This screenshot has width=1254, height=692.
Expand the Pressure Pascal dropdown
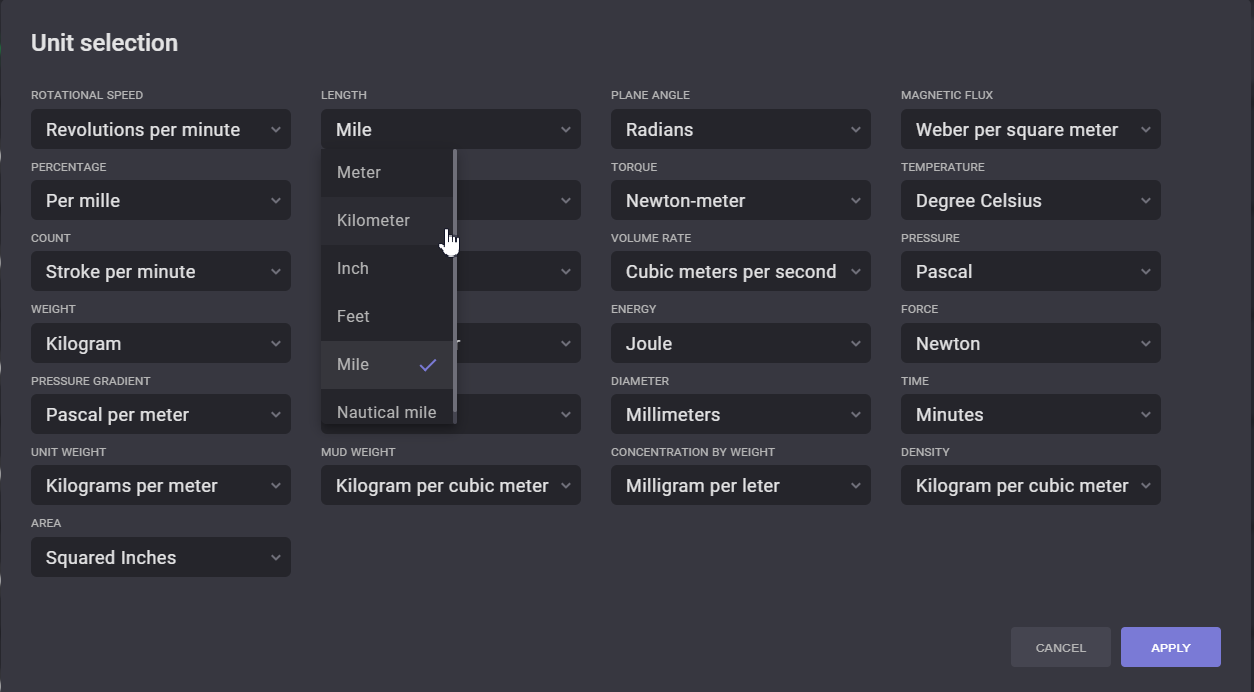pyautogui.click(x=1030, y=272)
